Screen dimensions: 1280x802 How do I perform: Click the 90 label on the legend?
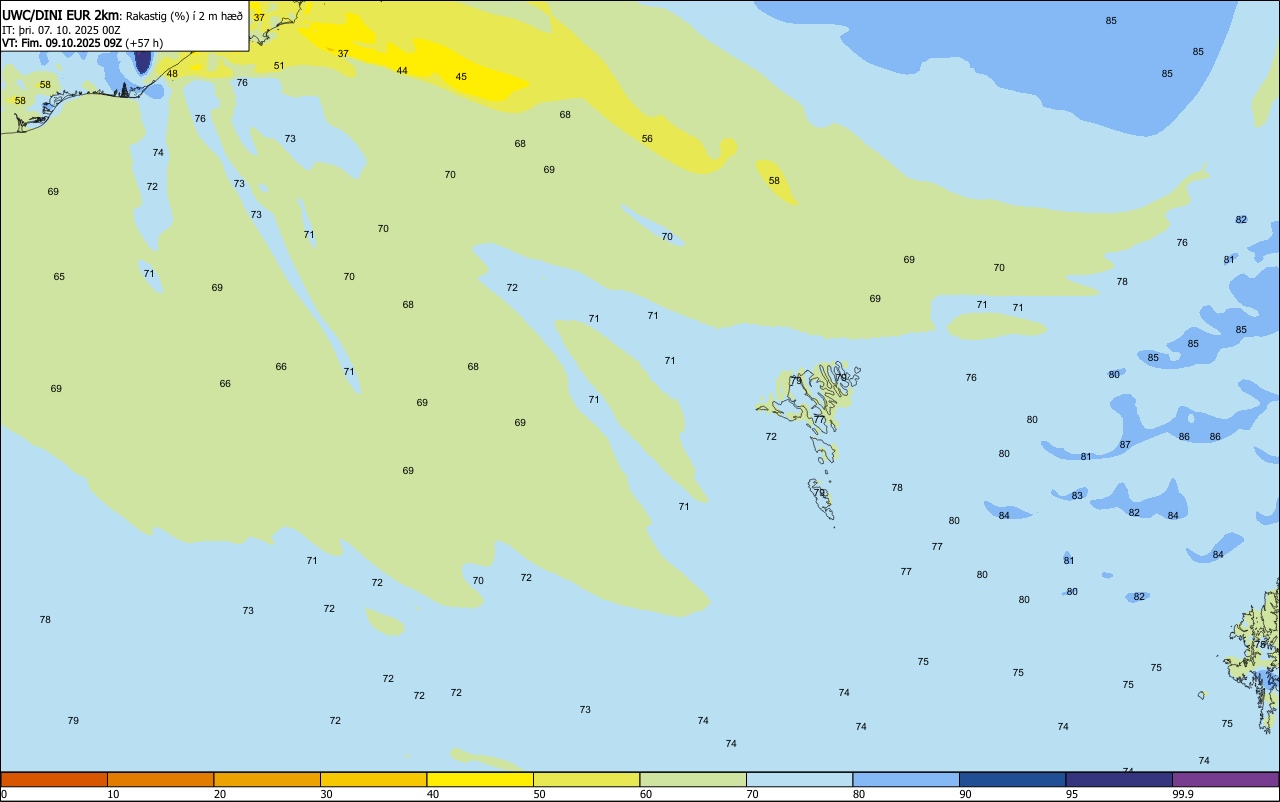tap(965, 794)
